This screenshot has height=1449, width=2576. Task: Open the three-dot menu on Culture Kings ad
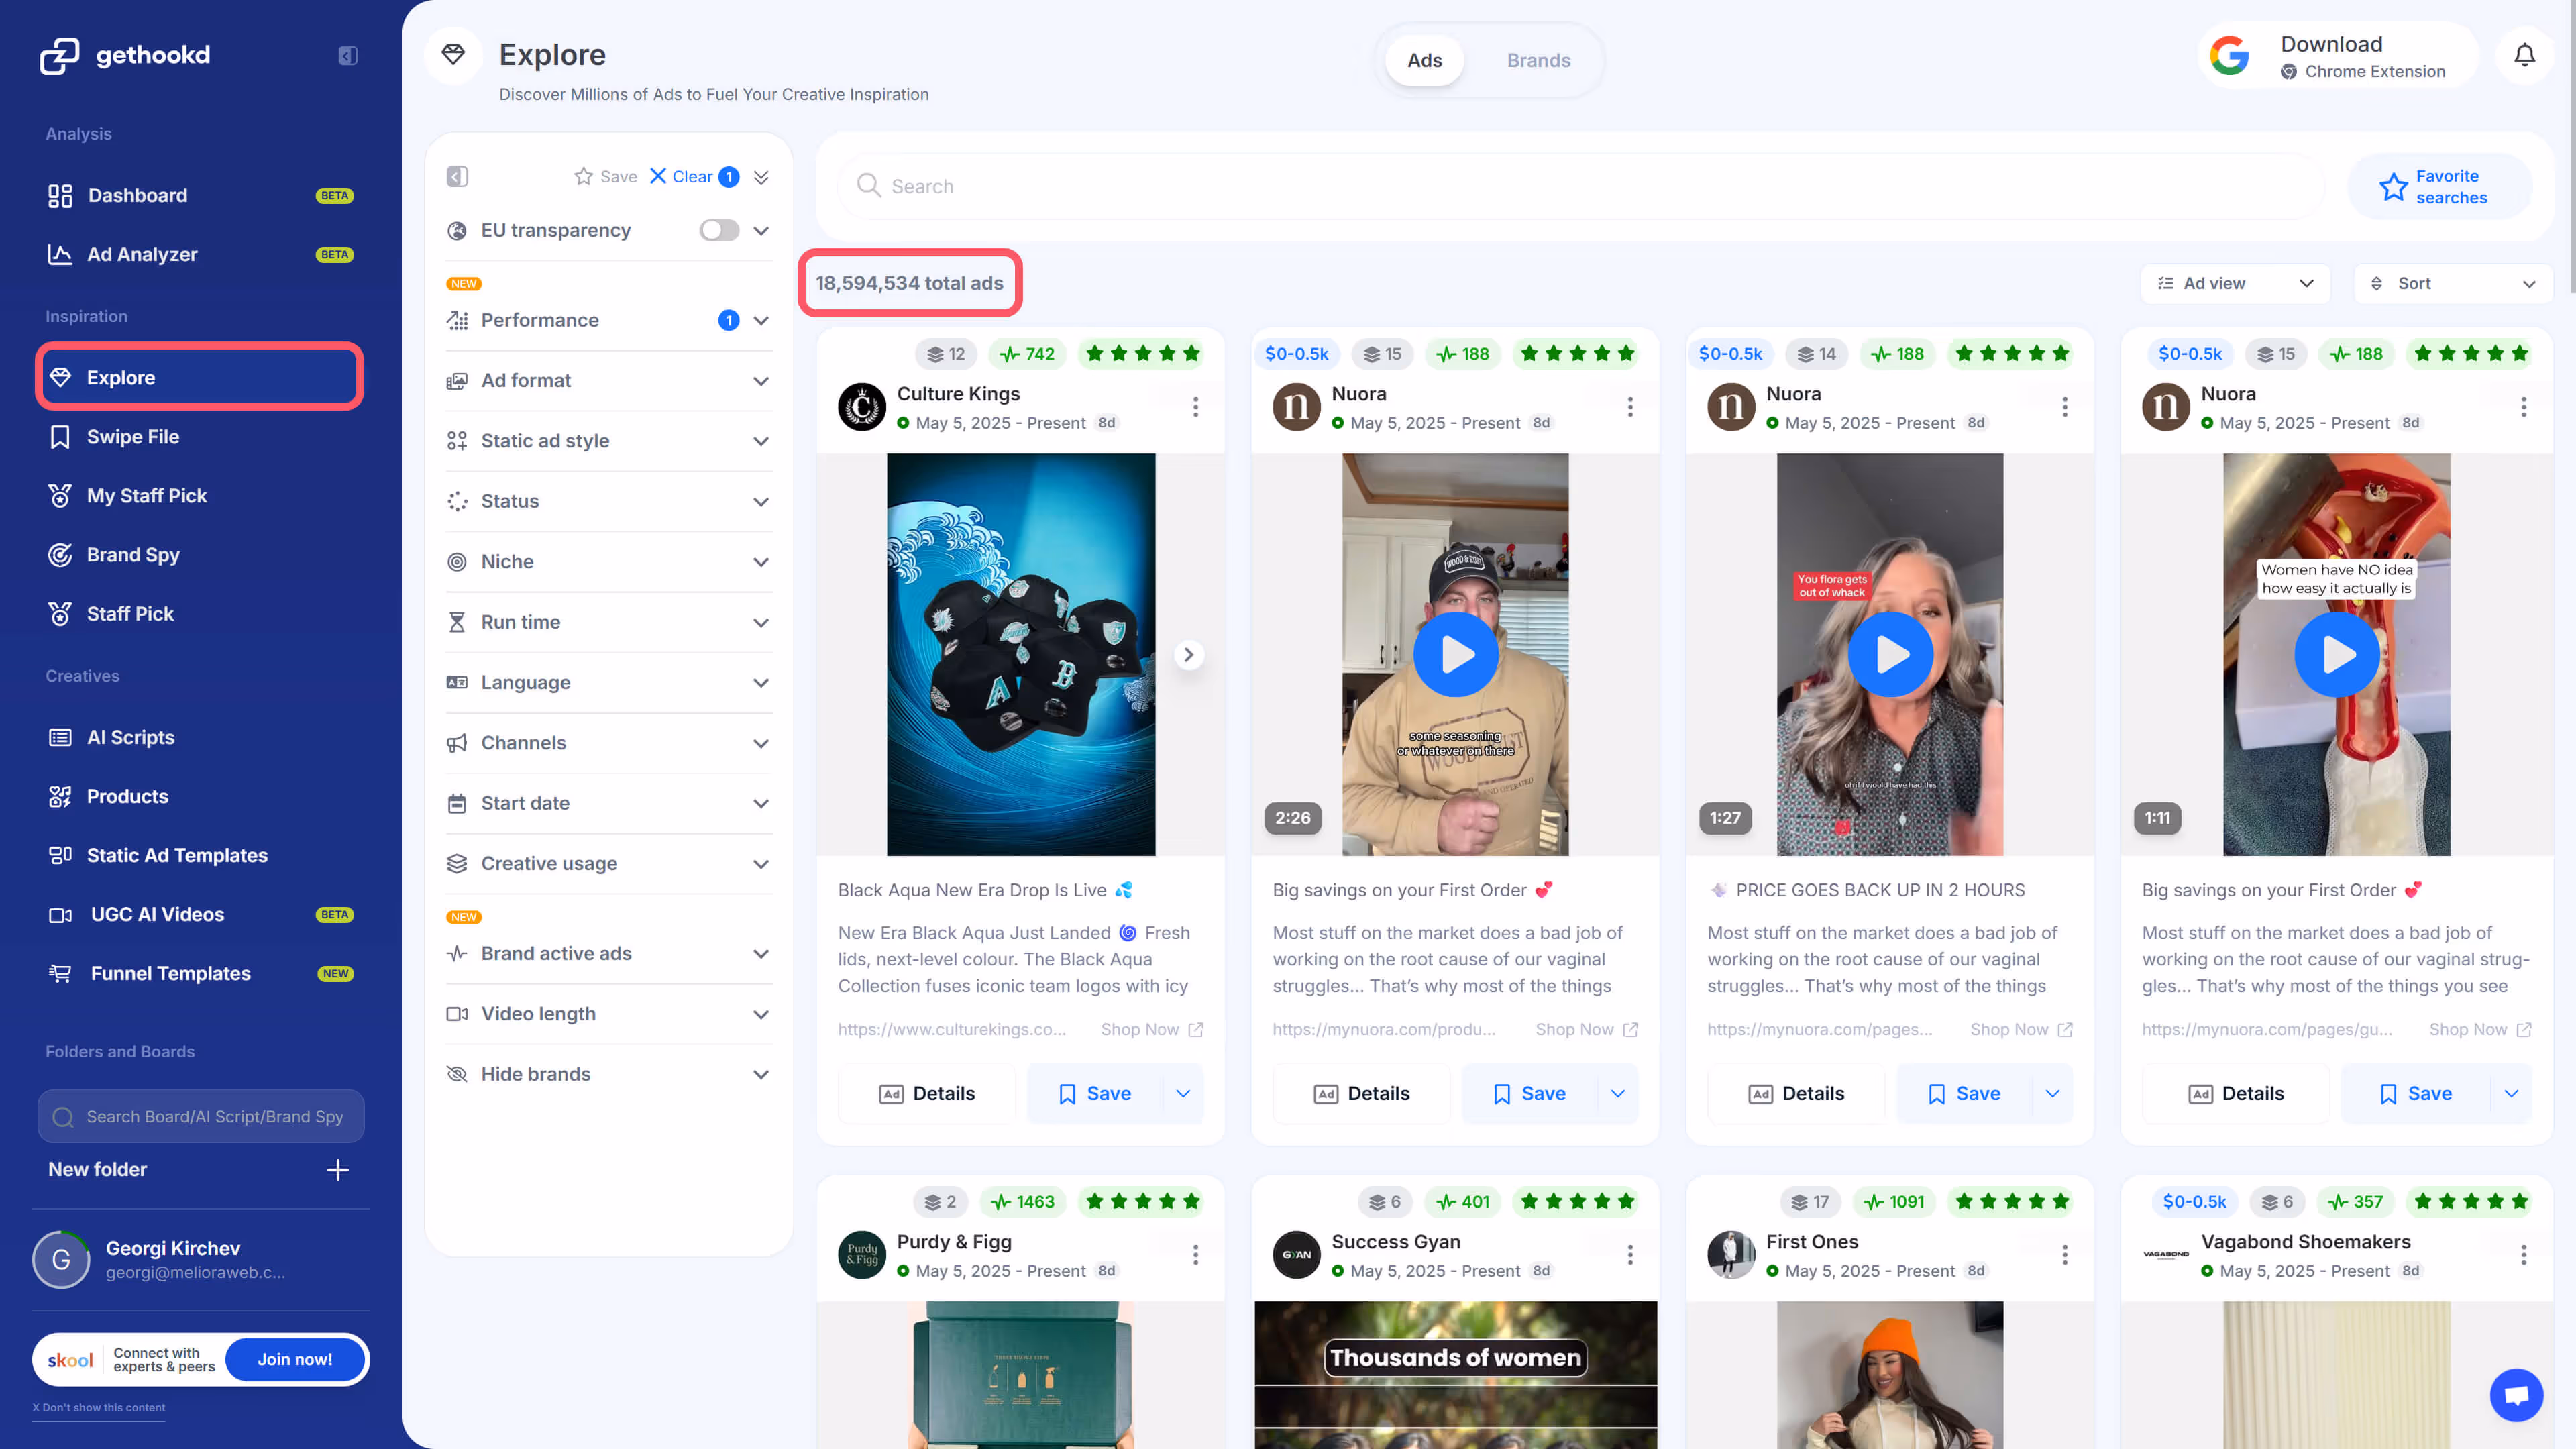1195,407
